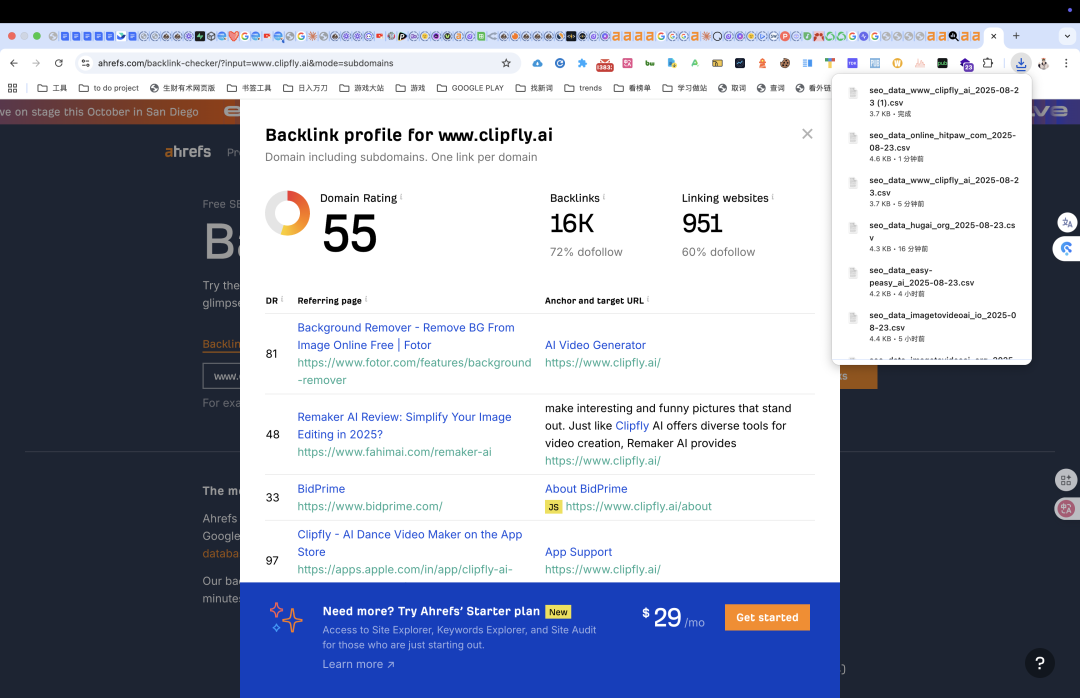Click the blue cloud download extension icon
Viewport: 1080px width, 698px height.
pos(537,63)
